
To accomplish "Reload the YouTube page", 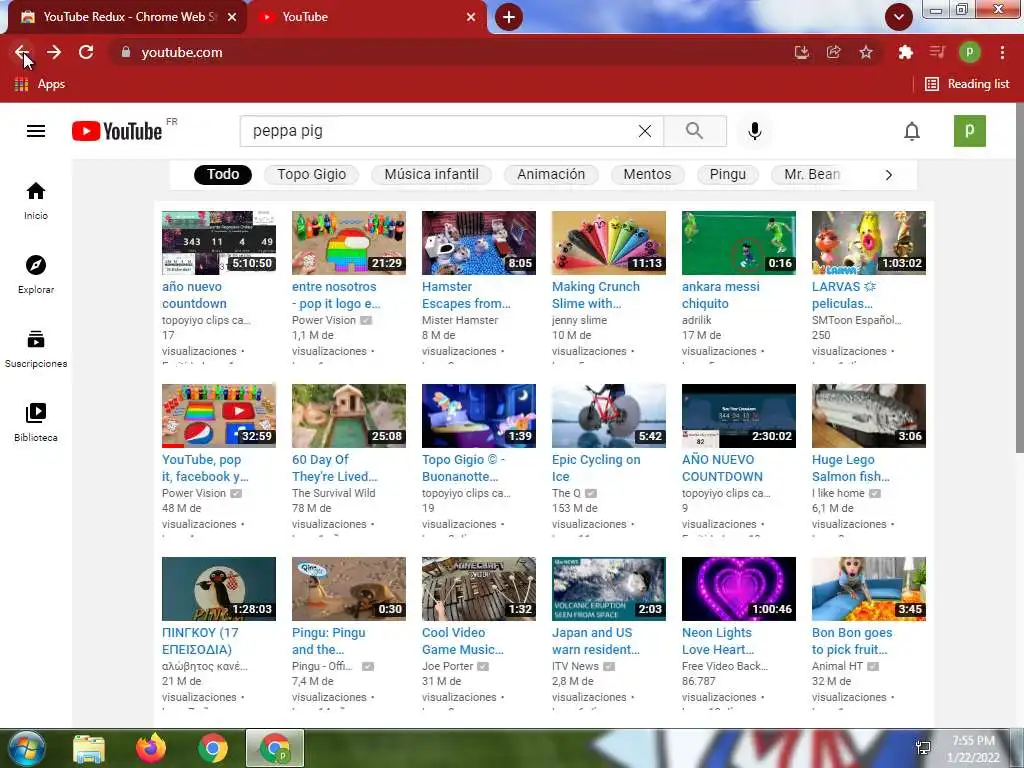I will tap(86, 52).
